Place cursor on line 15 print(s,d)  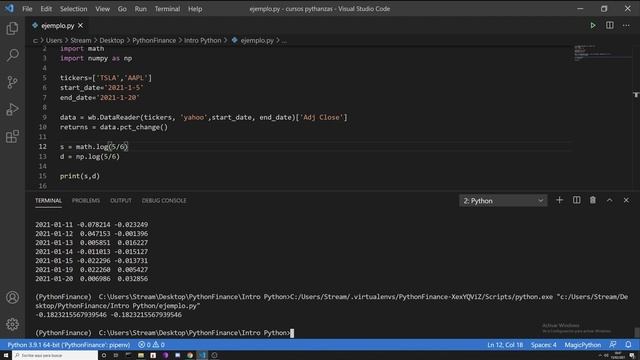click(80, 176)
